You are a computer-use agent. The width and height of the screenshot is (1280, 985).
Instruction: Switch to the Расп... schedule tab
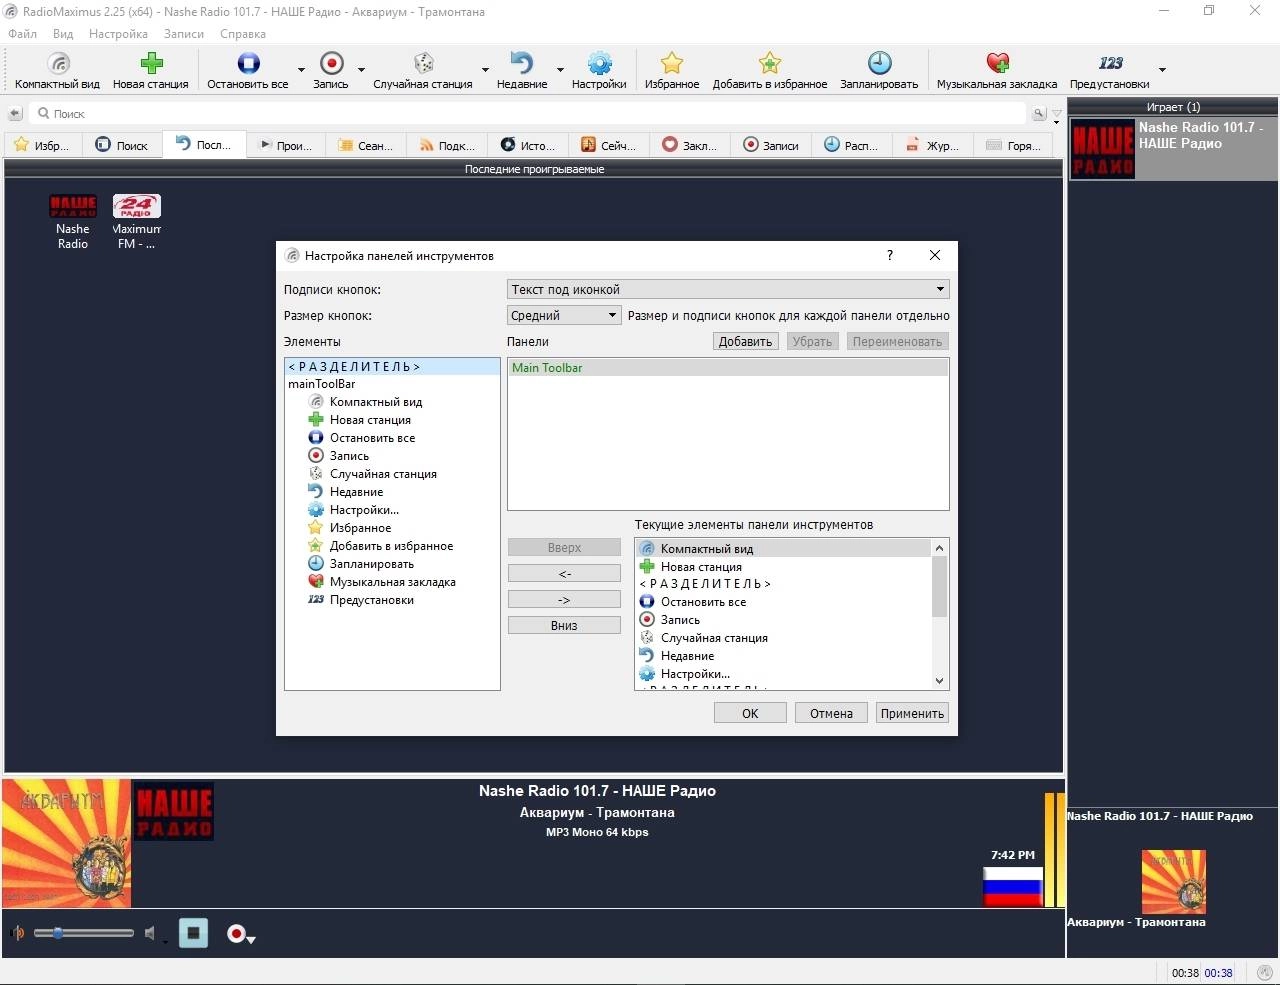pos(851,145)
